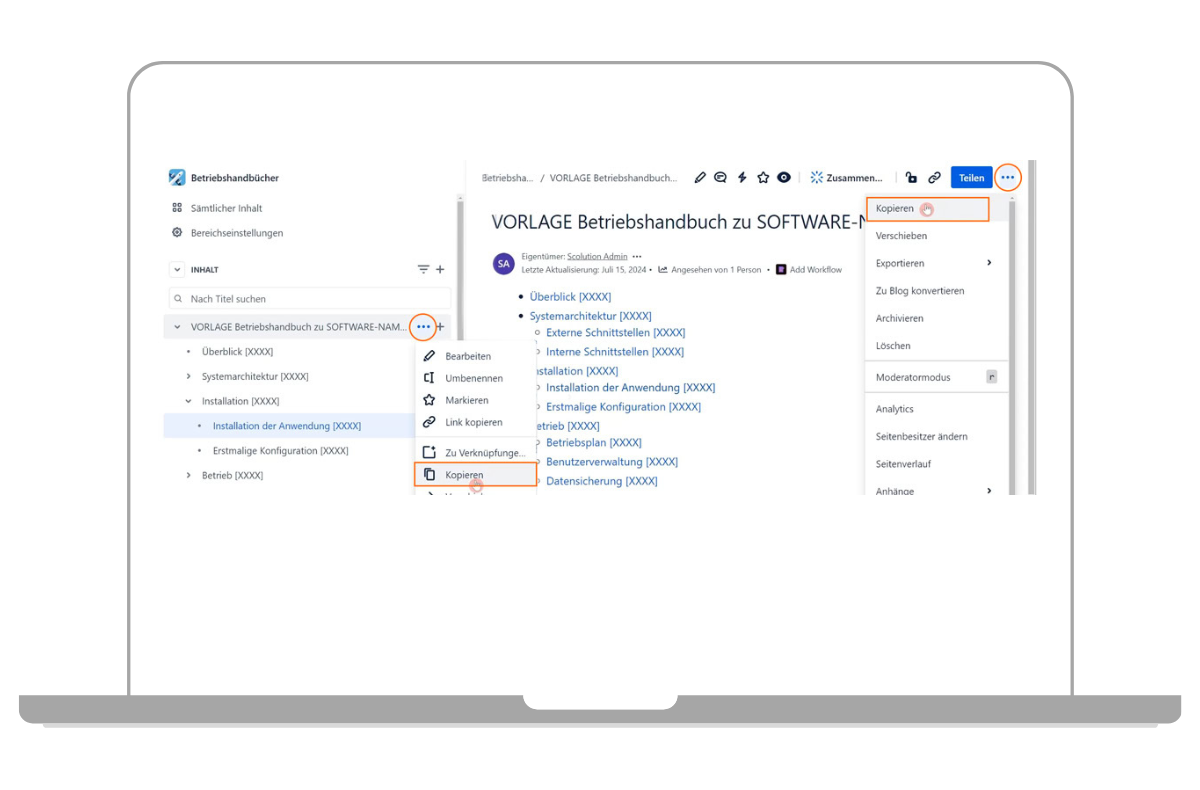Click the lightning bolt automation icon
The image size is (1200, 790).
pos(742,178)
